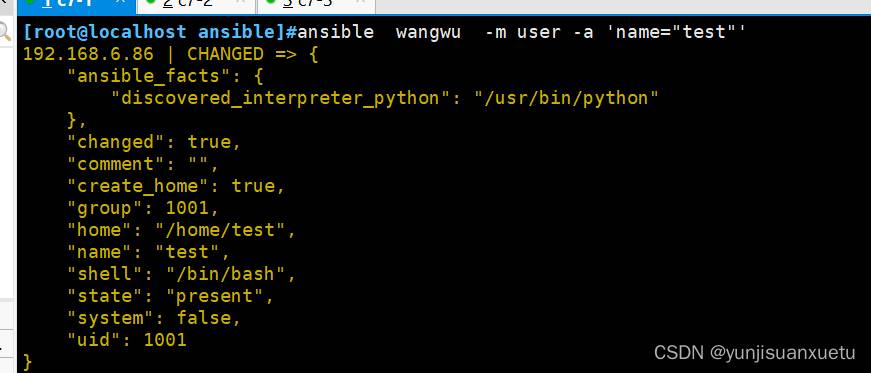871x373 pixels.
Task: Close the c7-2 session tab
Action: click(241, 3)
